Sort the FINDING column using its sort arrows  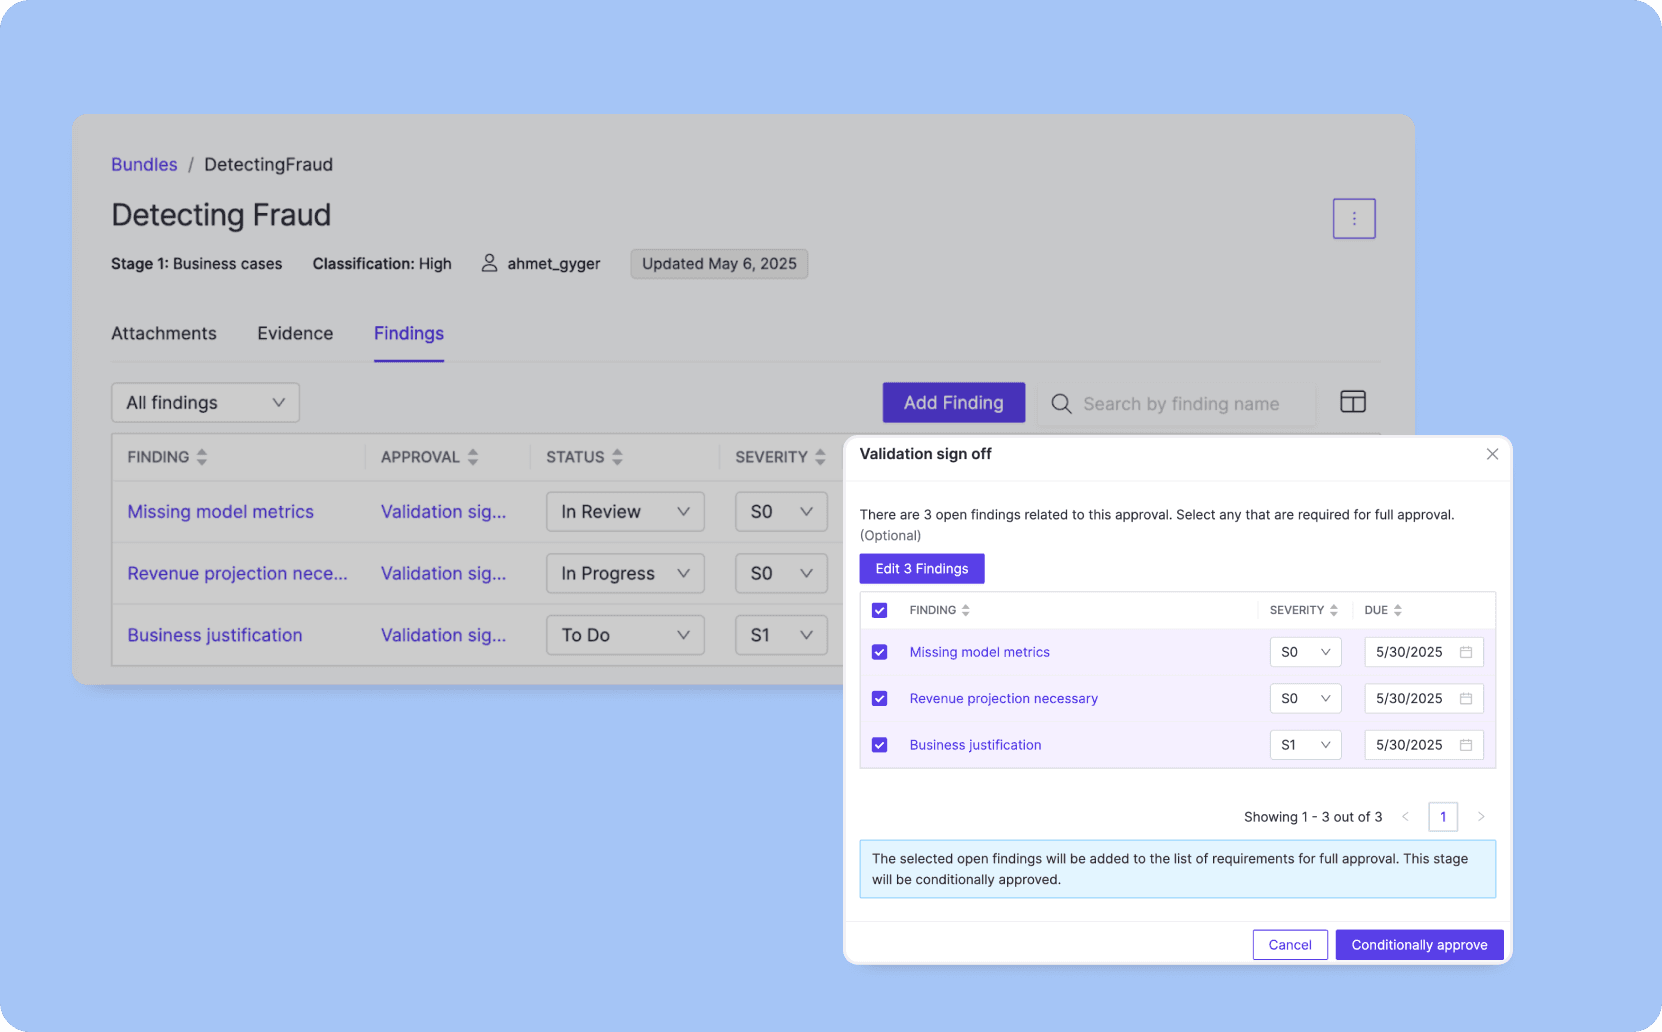tap(201, 456)
